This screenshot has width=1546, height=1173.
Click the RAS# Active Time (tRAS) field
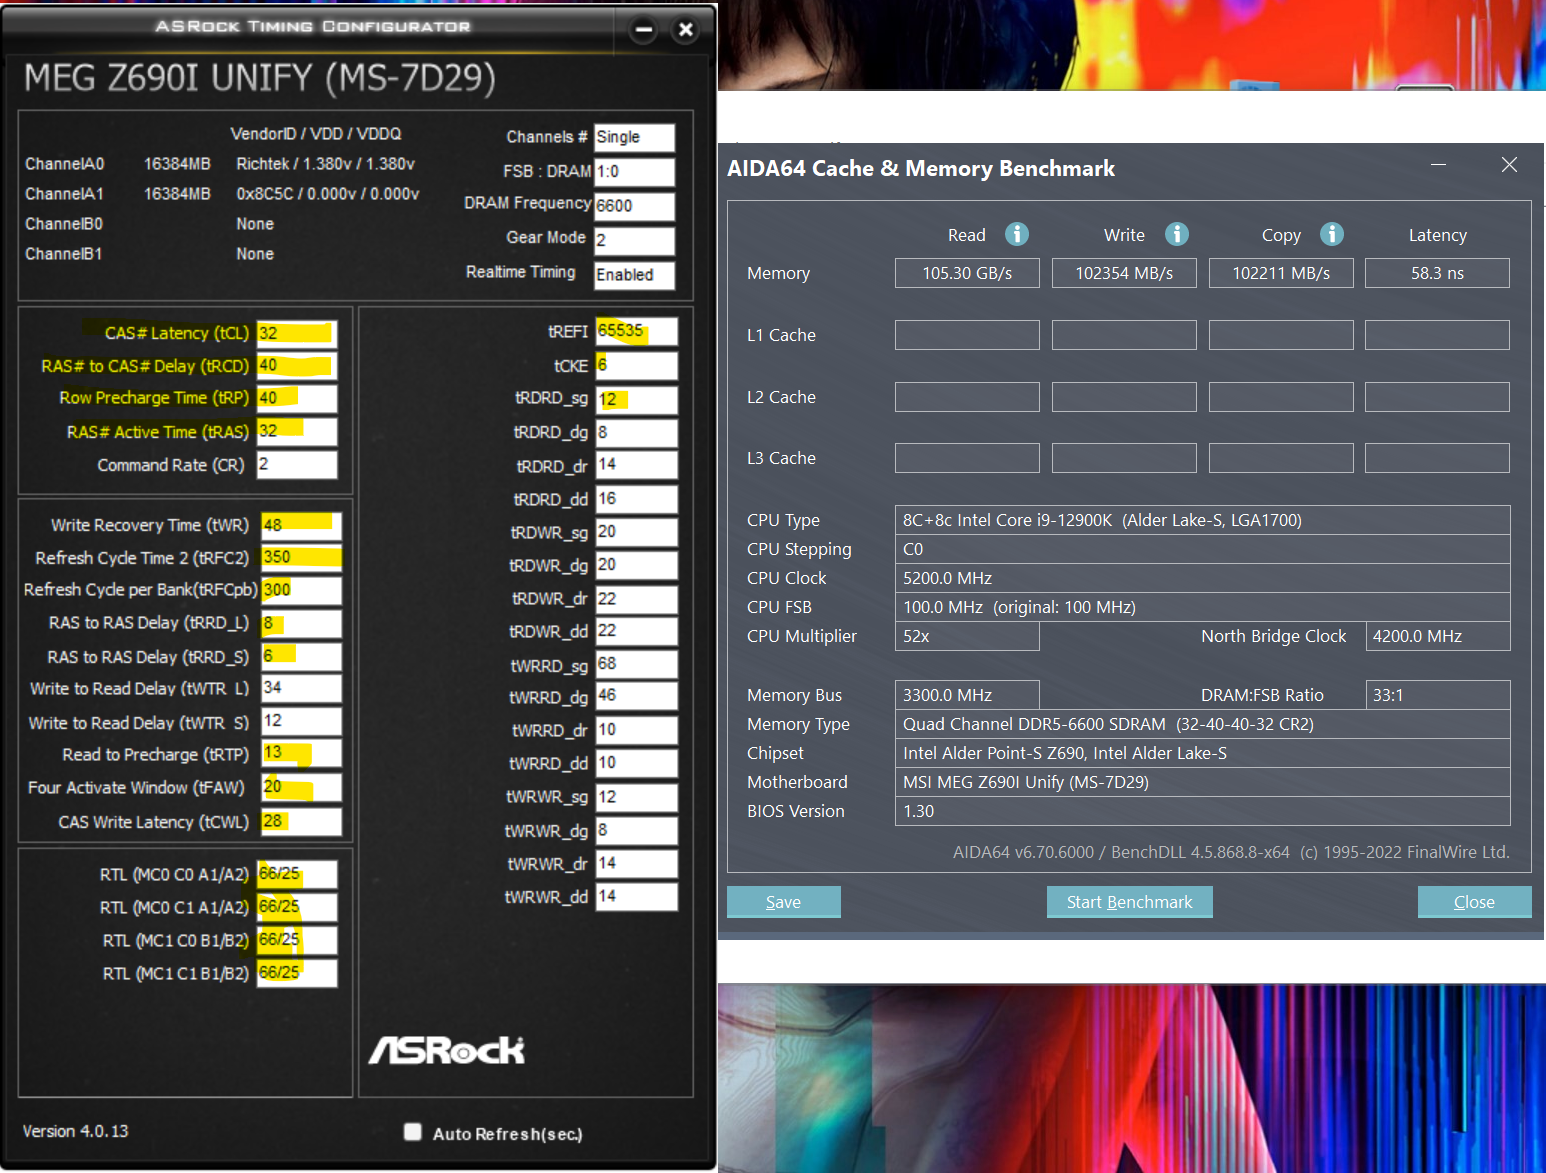[x=297, y=432]
